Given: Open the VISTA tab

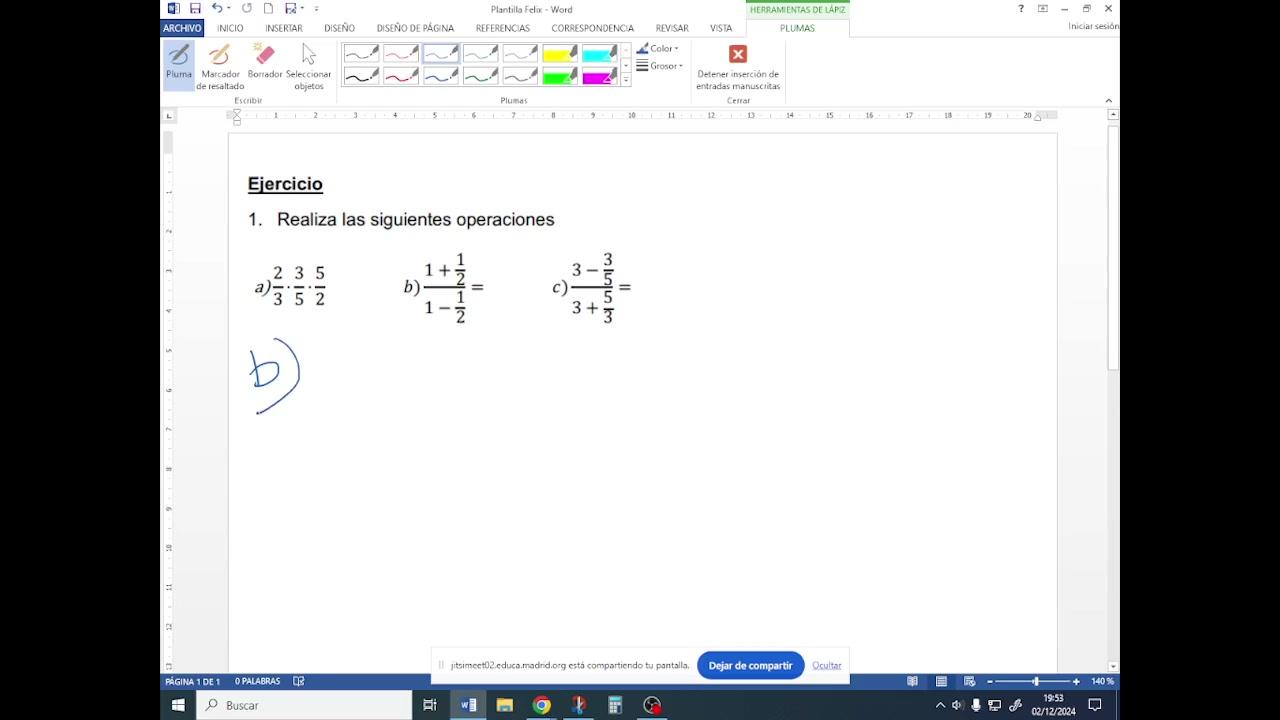Looking at the screenshot, I should click(x=721, y=28).
